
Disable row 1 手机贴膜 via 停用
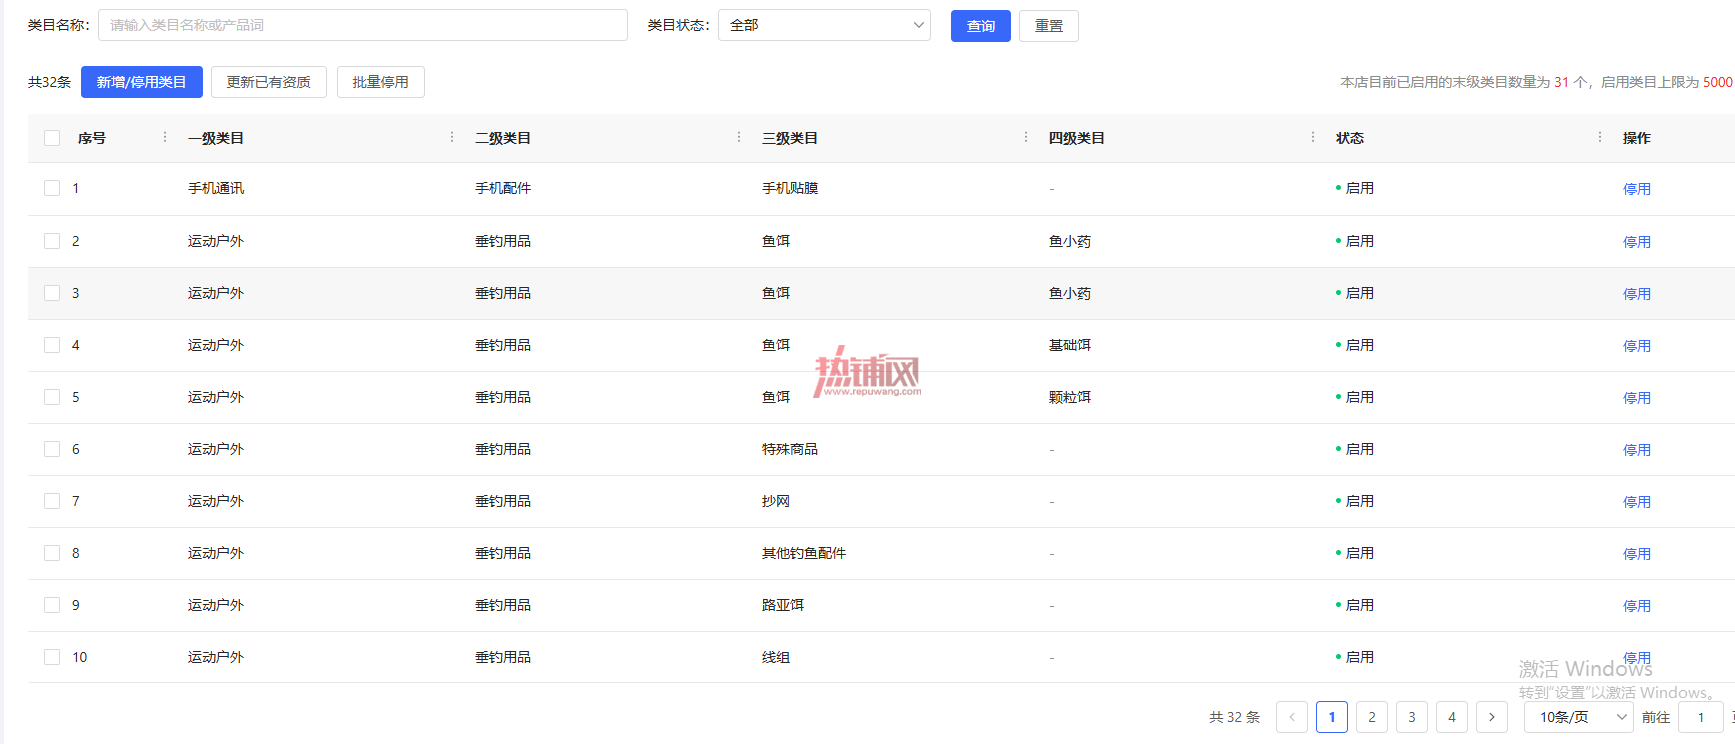click(x=1637, y=189)
